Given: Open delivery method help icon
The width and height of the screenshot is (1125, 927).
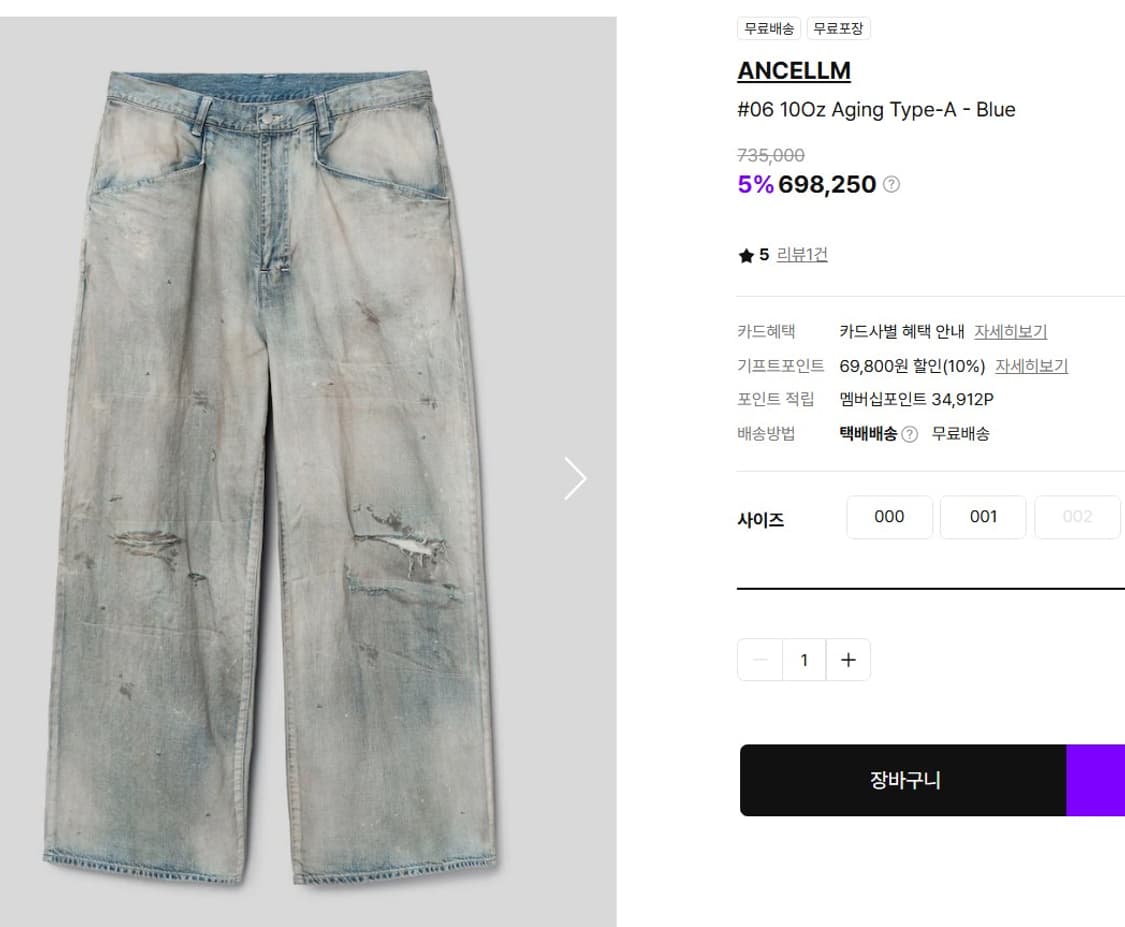Looking at the screenshot, I should click(909, 434).
